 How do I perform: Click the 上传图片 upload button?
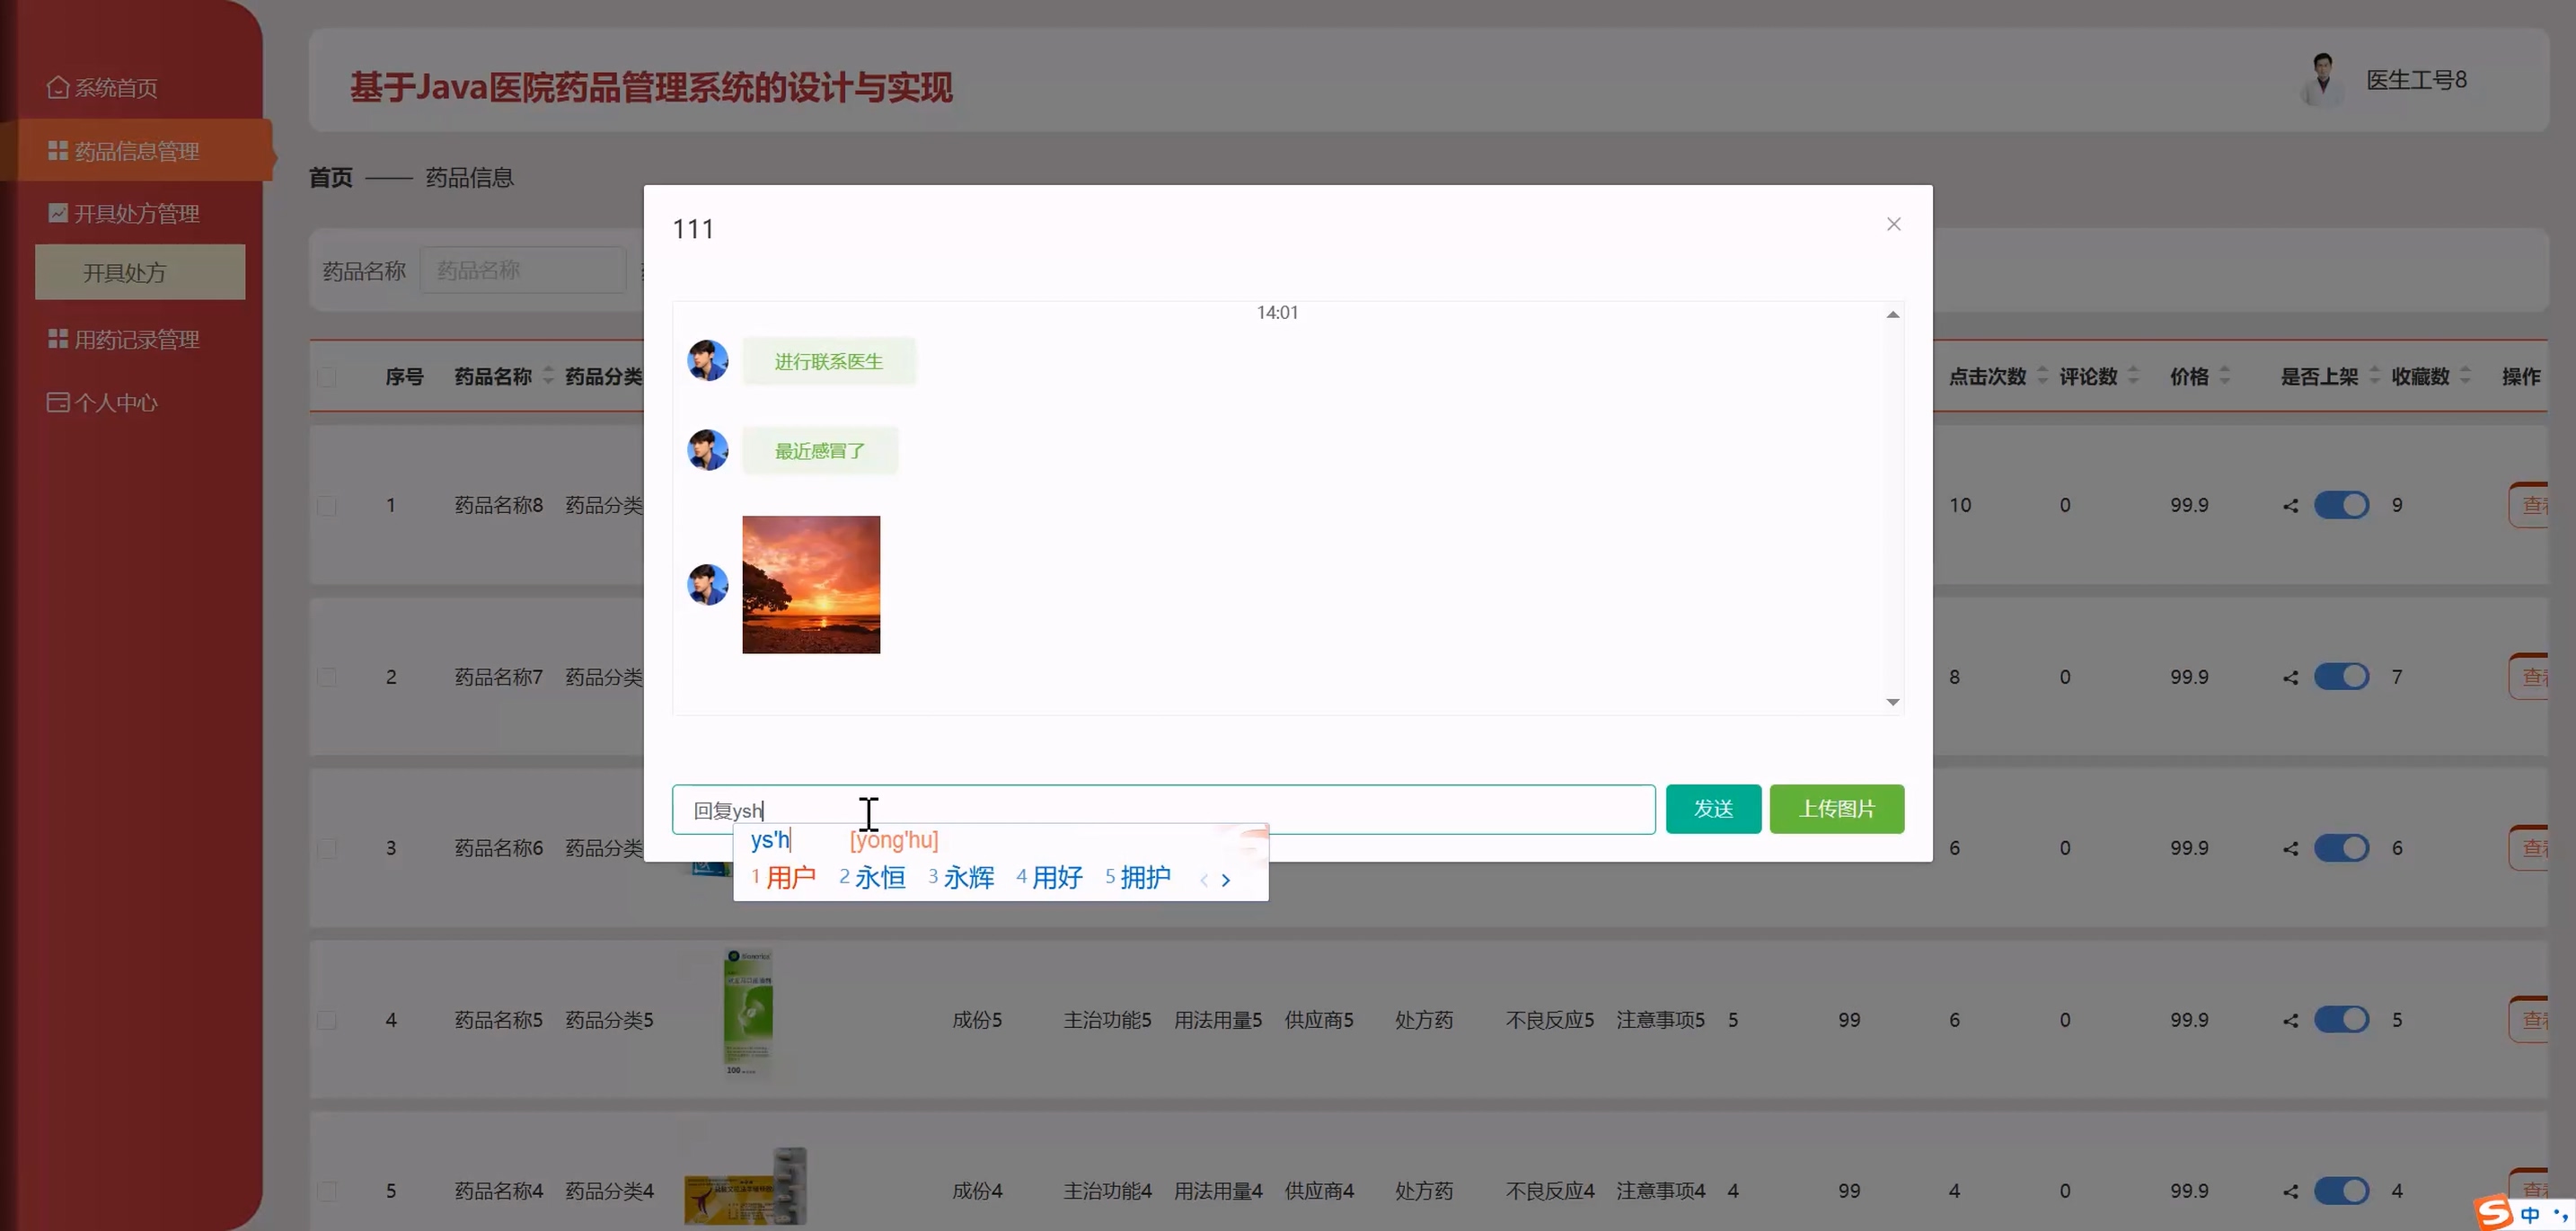point(1836,809)
